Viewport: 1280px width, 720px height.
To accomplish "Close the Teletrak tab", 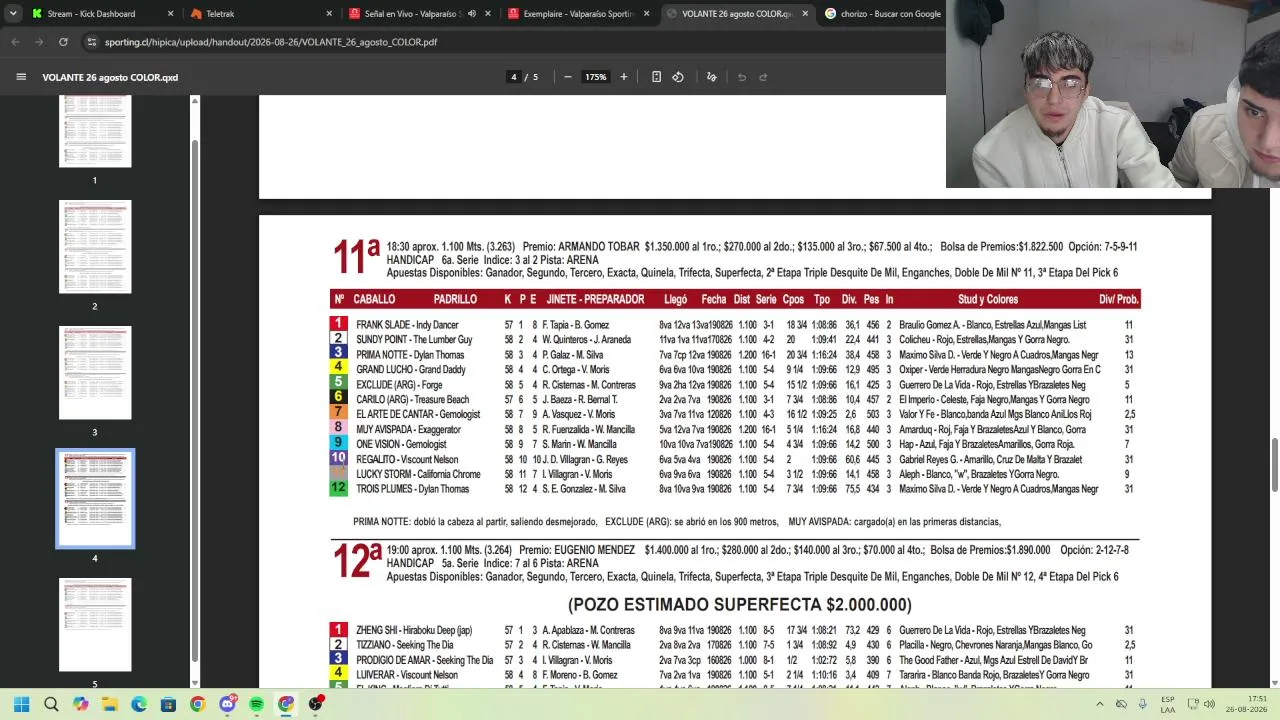I will [329, 14].
